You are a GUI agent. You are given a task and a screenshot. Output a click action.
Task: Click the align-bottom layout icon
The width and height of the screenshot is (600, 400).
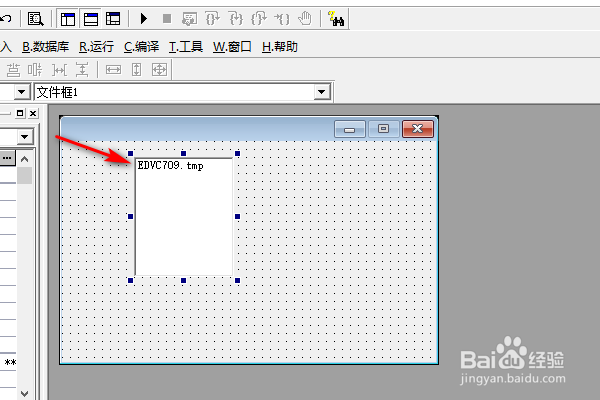[13, 70]
